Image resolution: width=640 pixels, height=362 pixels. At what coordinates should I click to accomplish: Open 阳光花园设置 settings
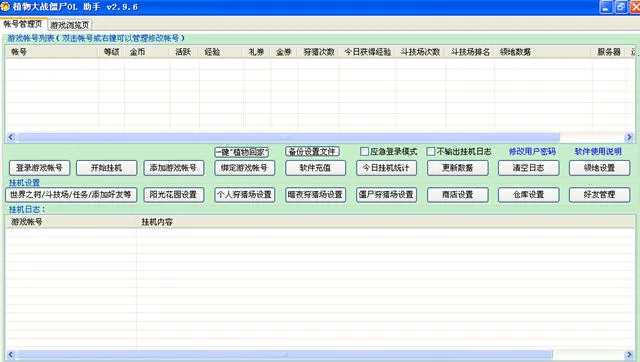(173, 195)
